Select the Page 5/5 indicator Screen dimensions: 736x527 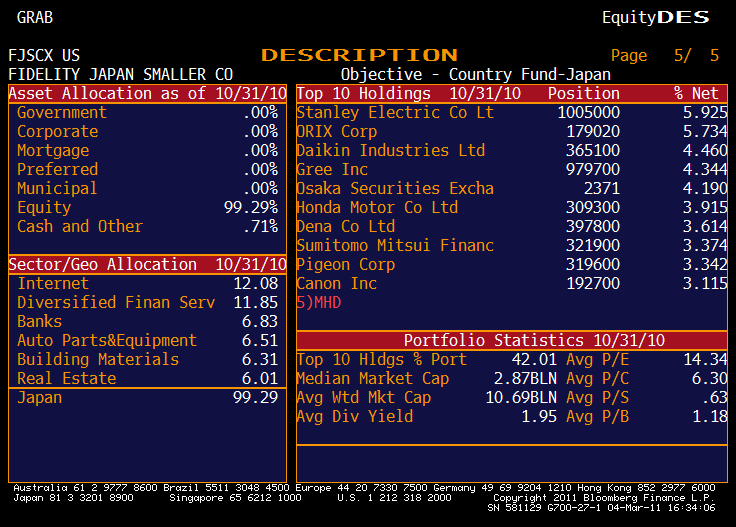click(x=665, y=56)
